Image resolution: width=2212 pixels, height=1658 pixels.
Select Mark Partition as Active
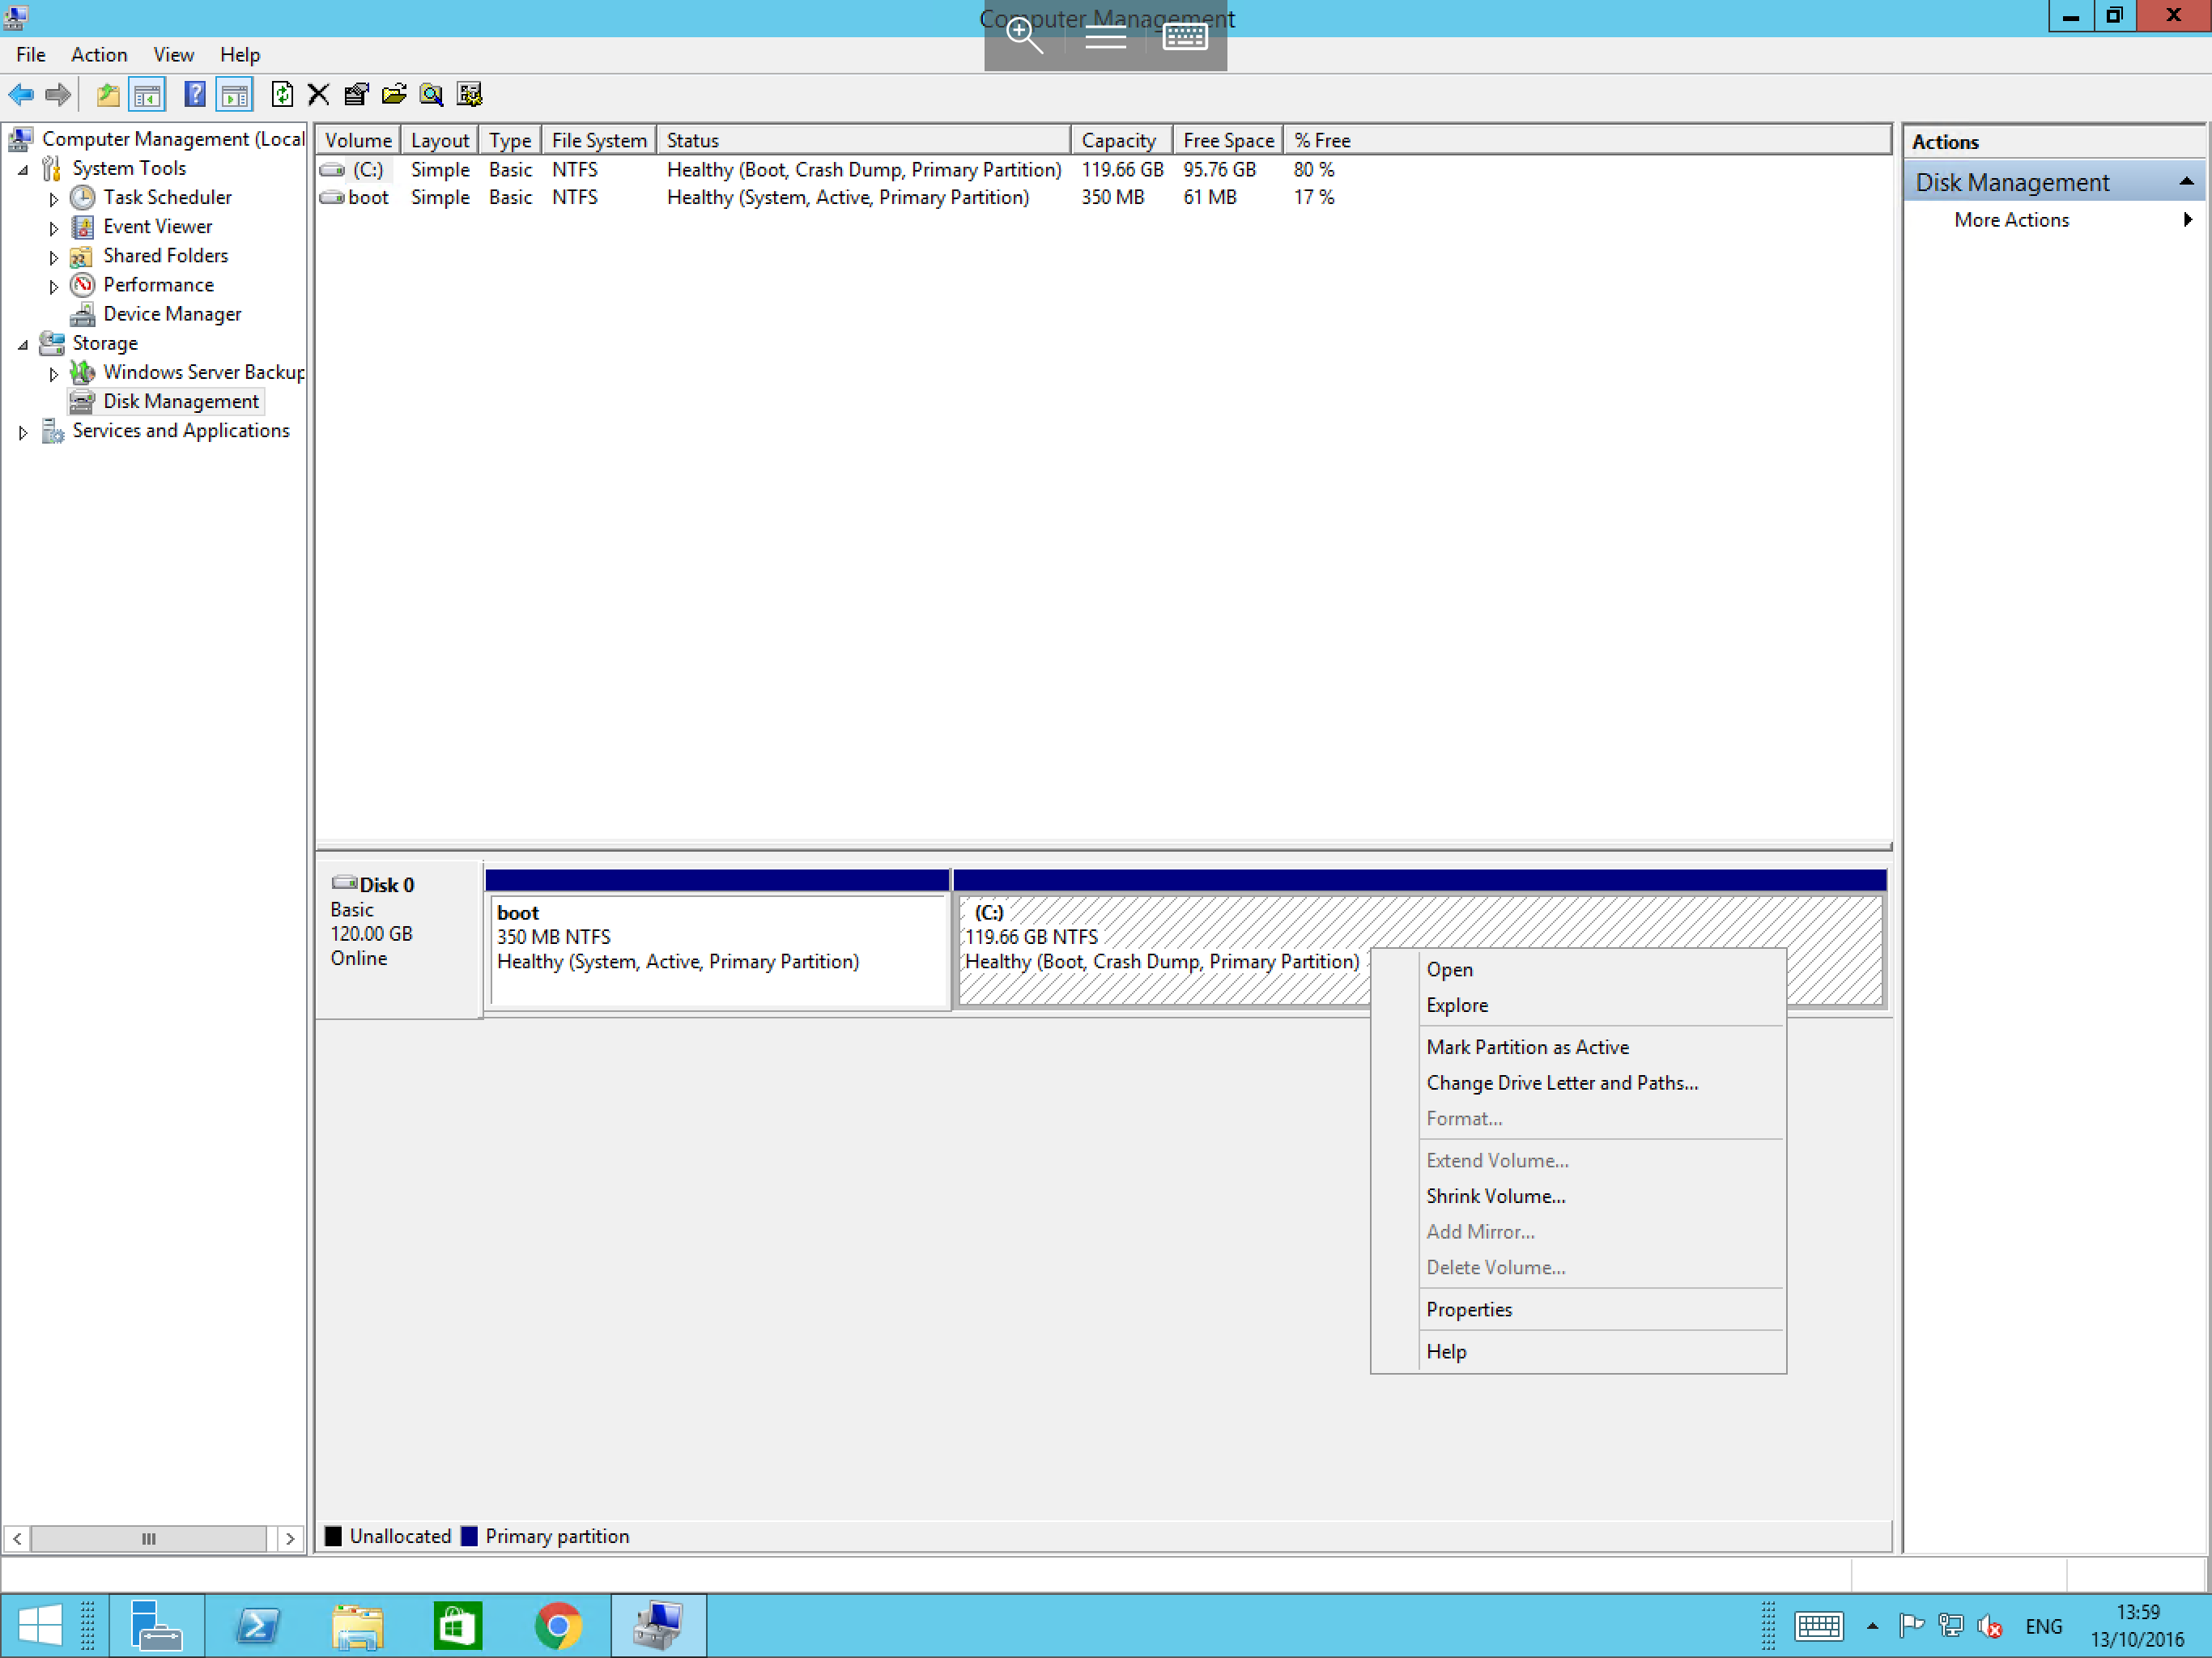point(1578,1047)
